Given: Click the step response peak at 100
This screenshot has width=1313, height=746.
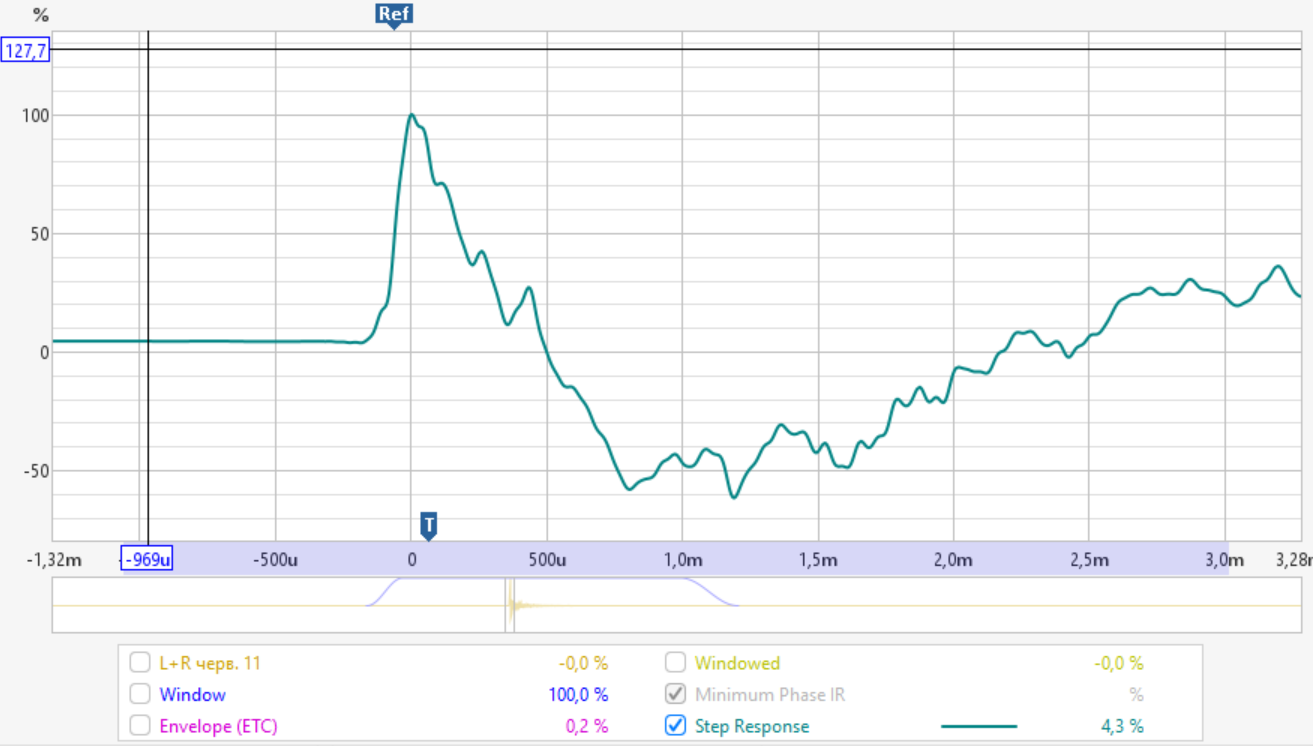Looking at the screenshot, I should click(x=411, y=115).
